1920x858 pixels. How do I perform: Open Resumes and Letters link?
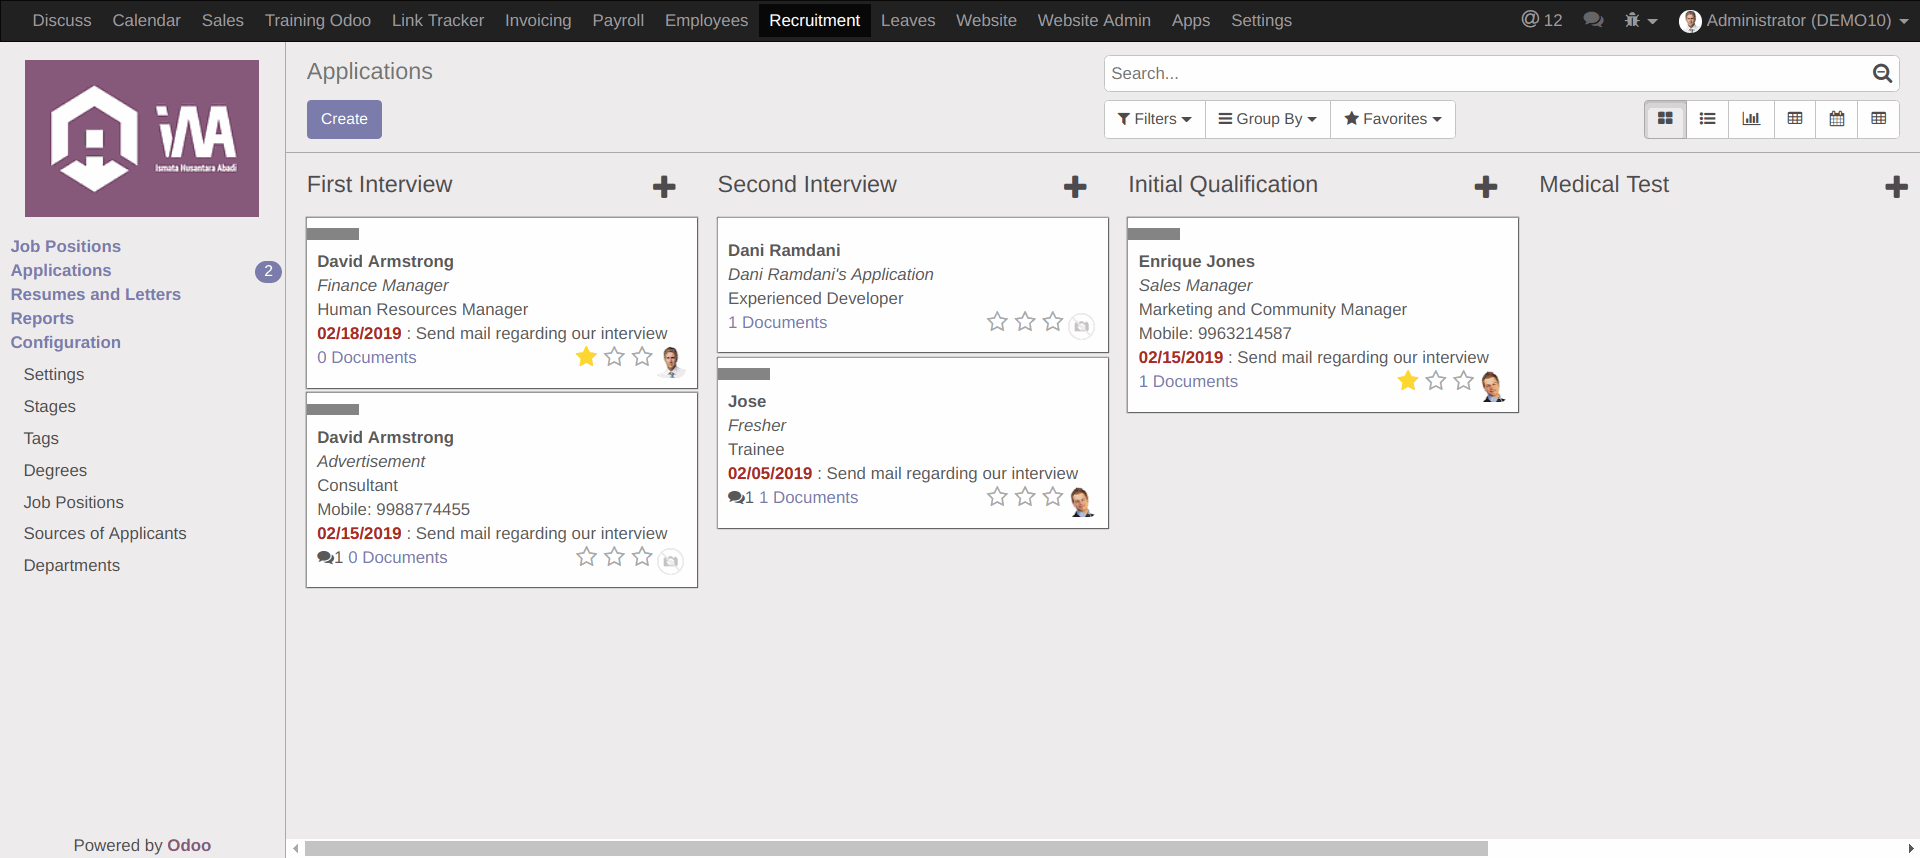[96, 294]
